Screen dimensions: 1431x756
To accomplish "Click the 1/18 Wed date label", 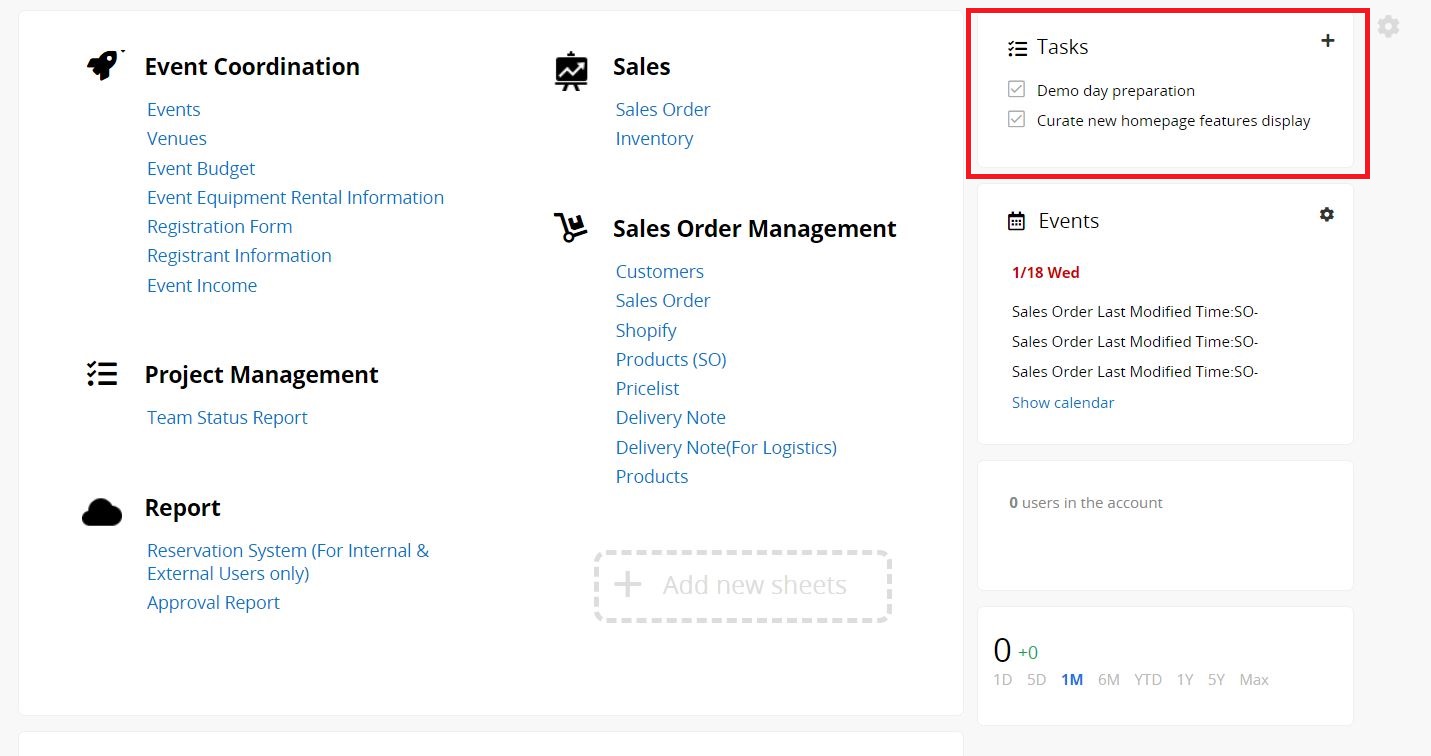I will click(x=1045, y=272).
